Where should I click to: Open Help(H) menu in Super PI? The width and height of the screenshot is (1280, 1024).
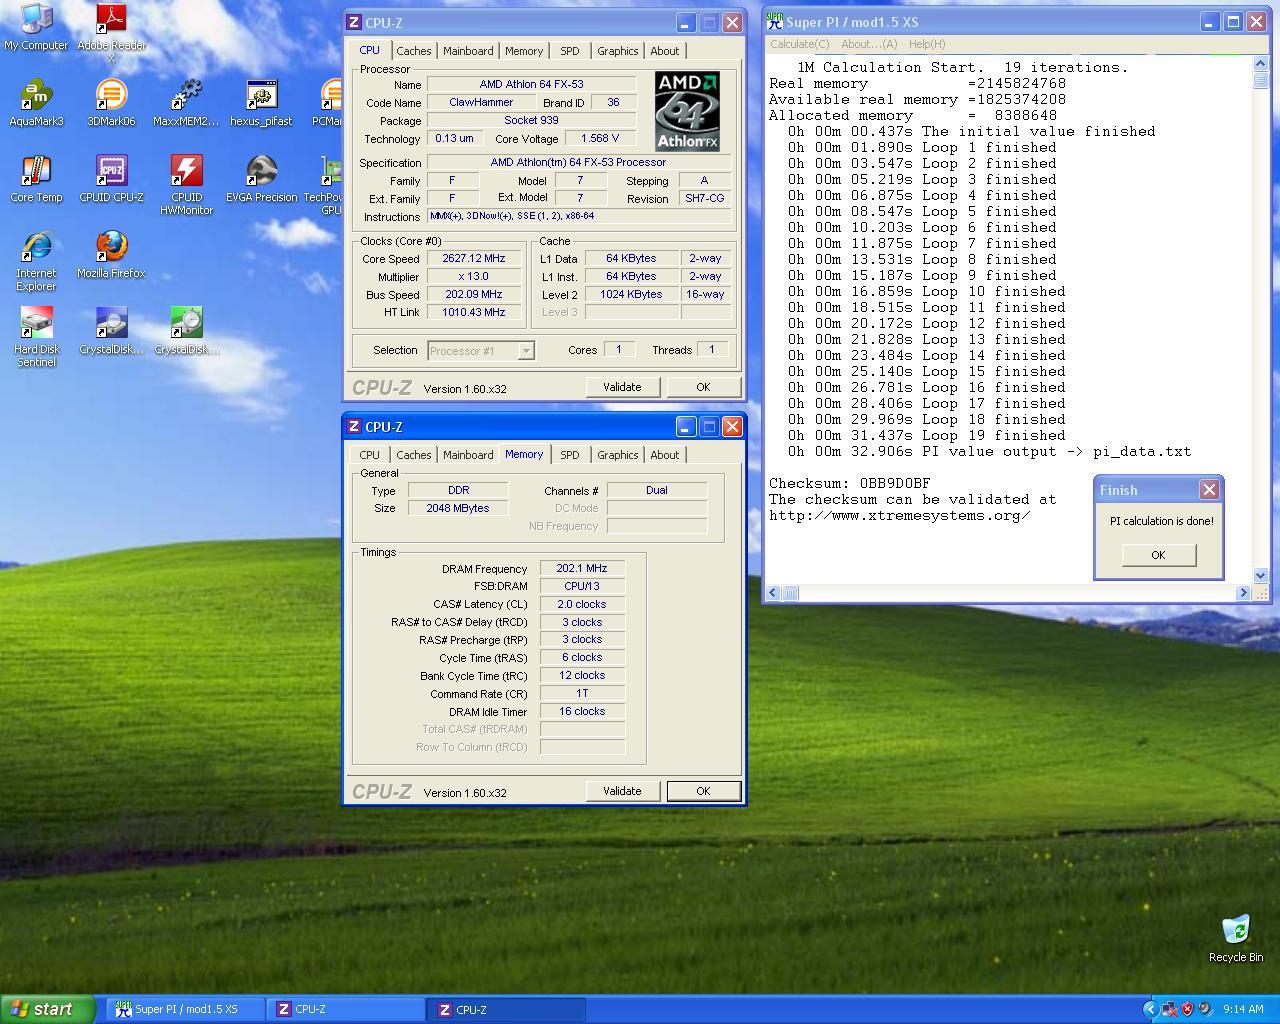[927, 44]
